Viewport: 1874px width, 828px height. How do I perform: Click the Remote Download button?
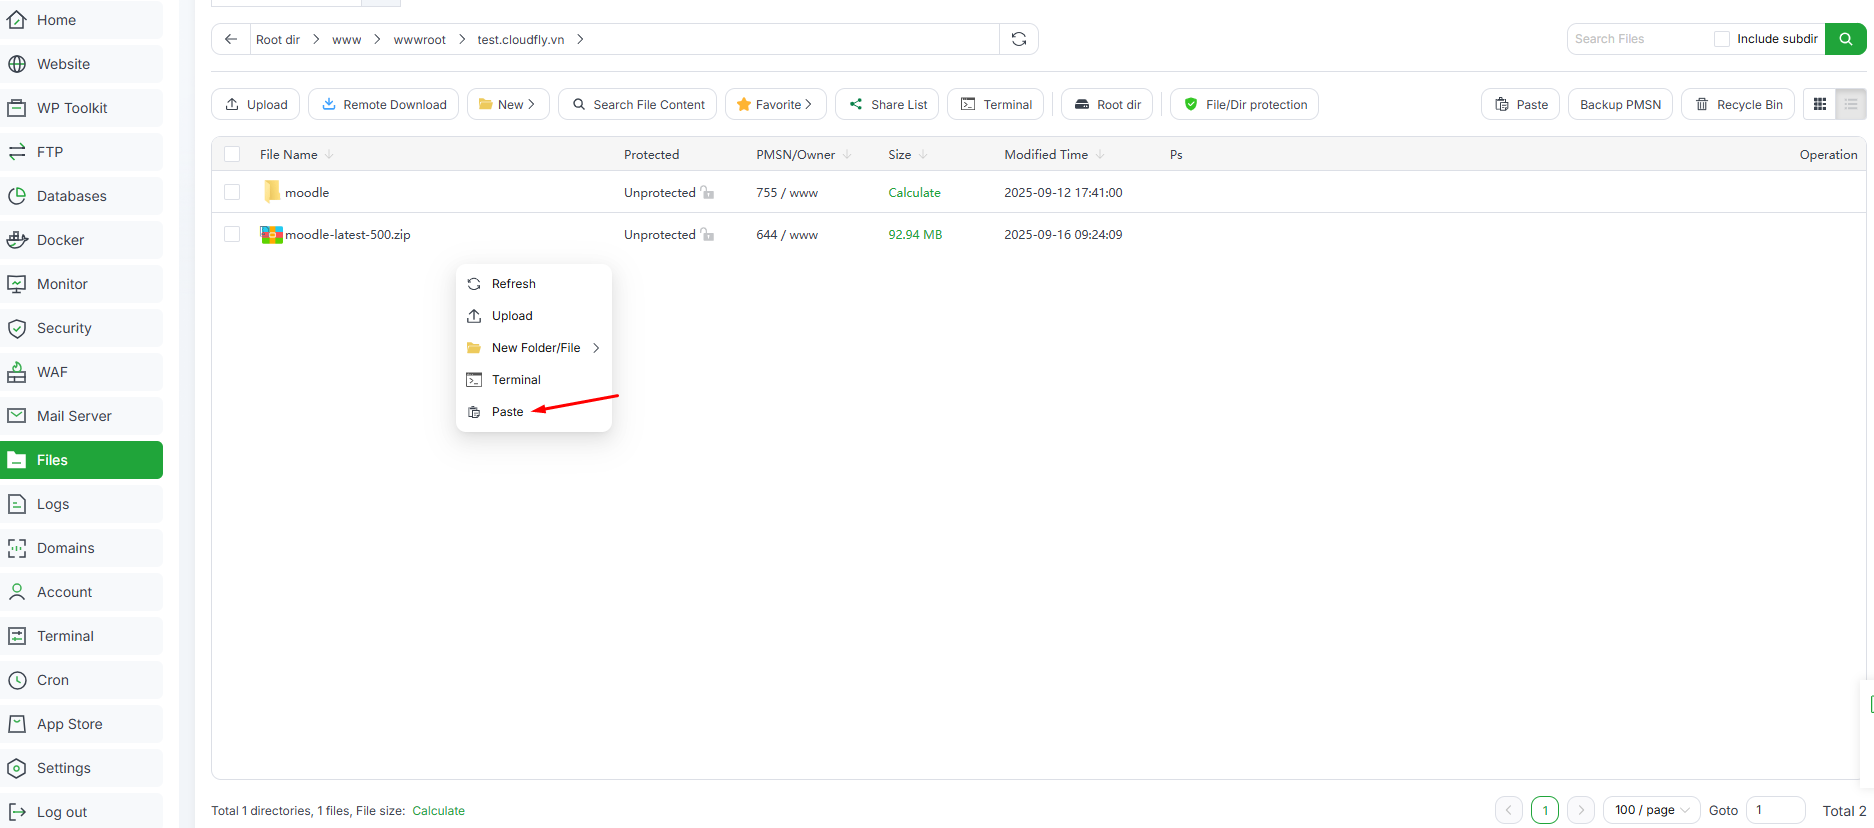click(x=383, y=104)
